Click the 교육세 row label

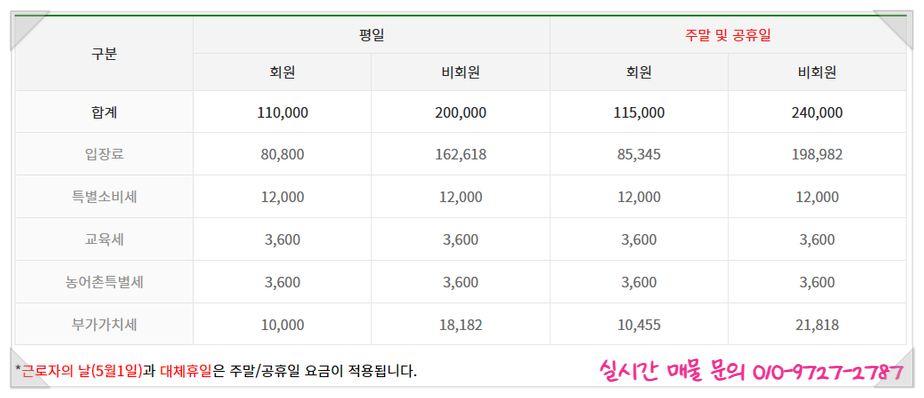(104, 239)
